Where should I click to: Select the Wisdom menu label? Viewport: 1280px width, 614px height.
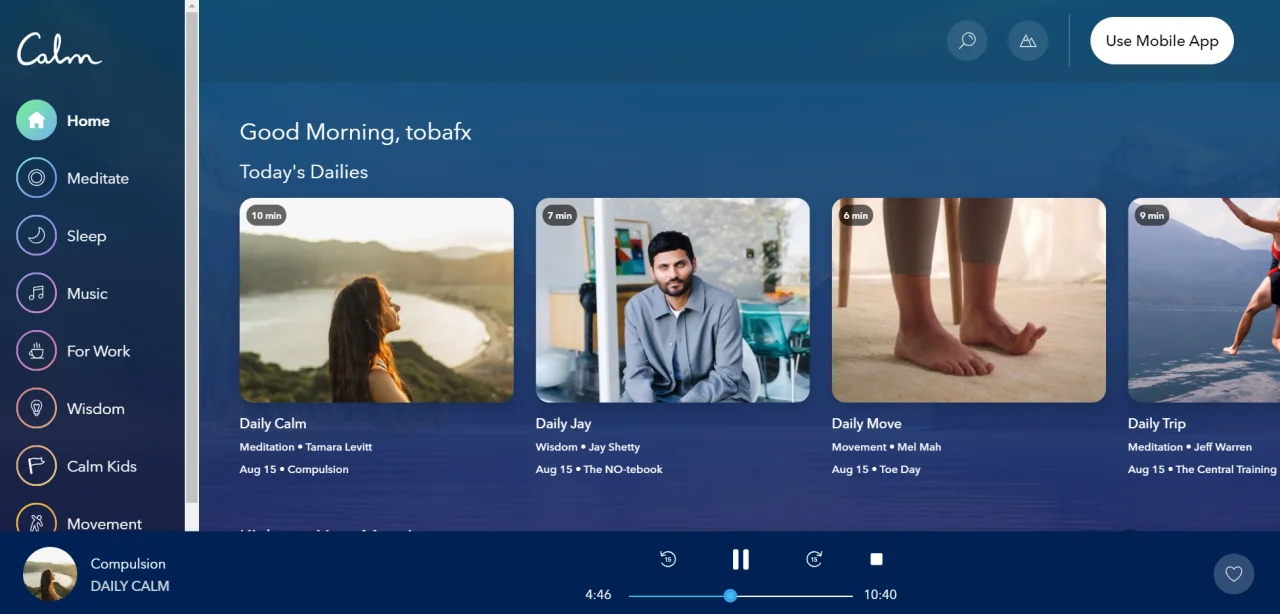(96, 408)
